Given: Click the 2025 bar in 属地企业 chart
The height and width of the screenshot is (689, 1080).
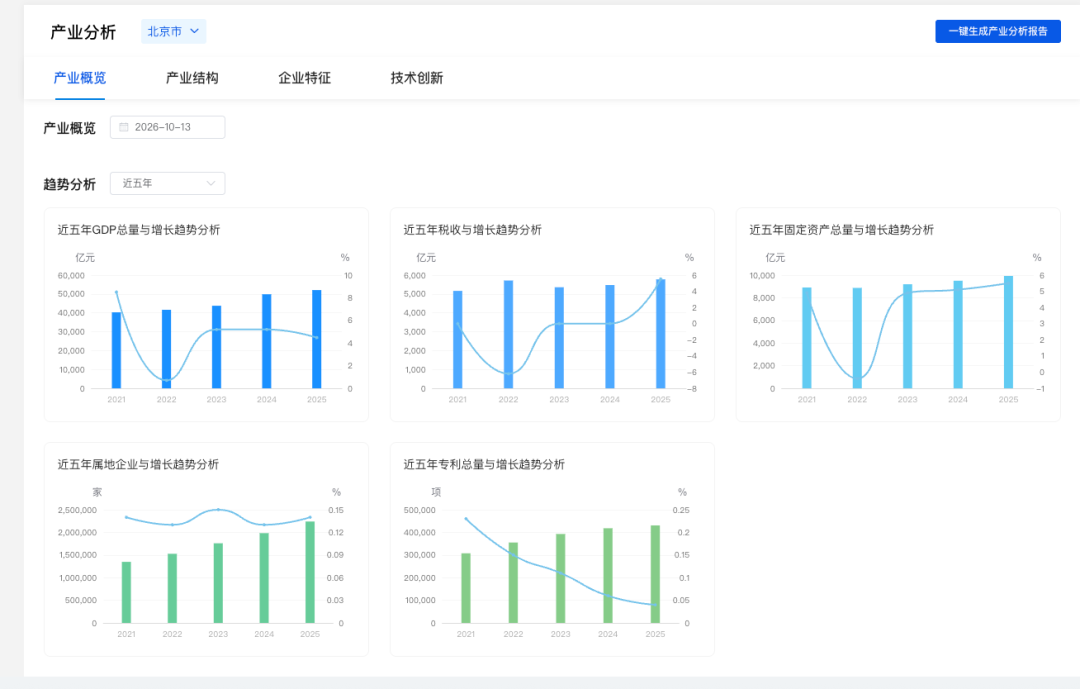Looking at the screenshot, I should click(310, 573).
